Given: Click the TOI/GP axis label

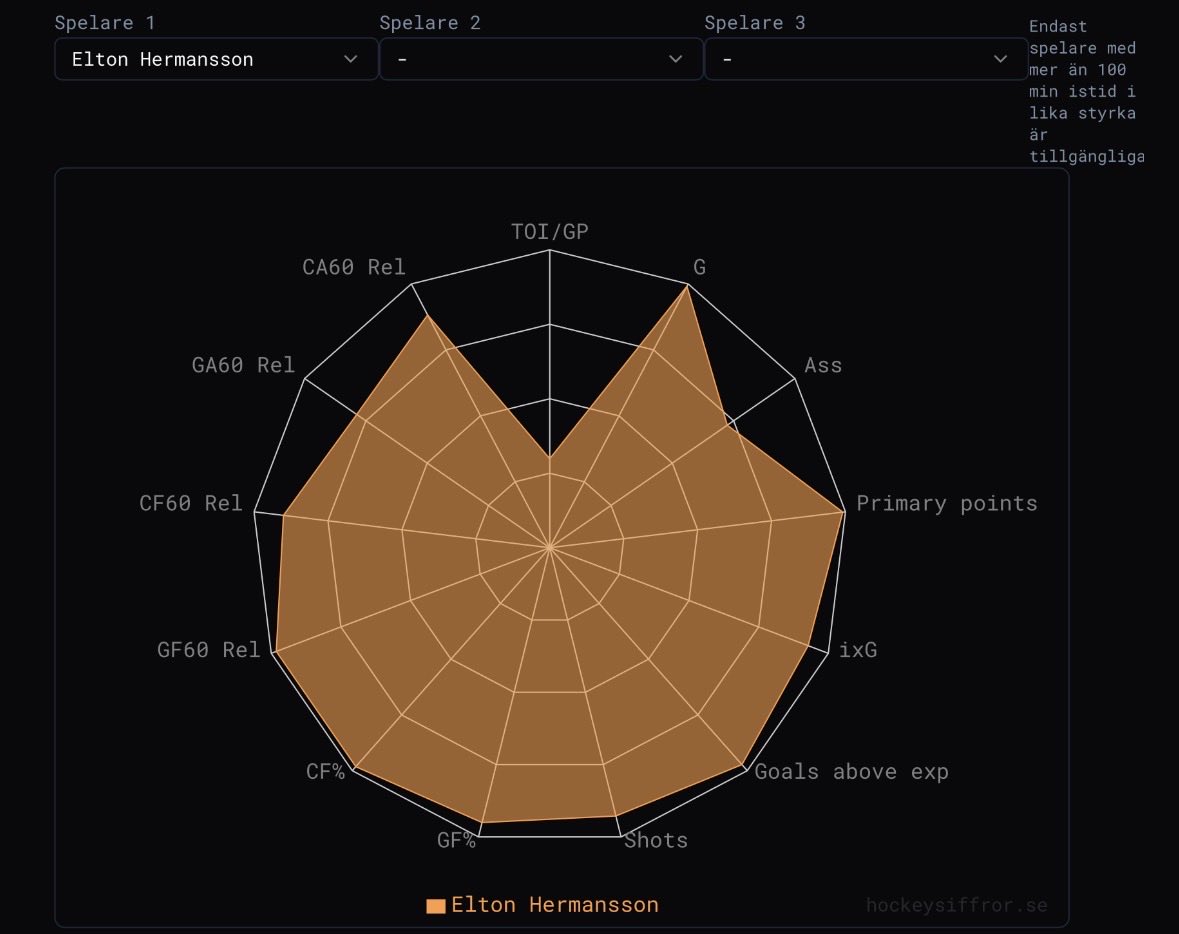Looking at the screenshot, I should (x=550, y=232).
